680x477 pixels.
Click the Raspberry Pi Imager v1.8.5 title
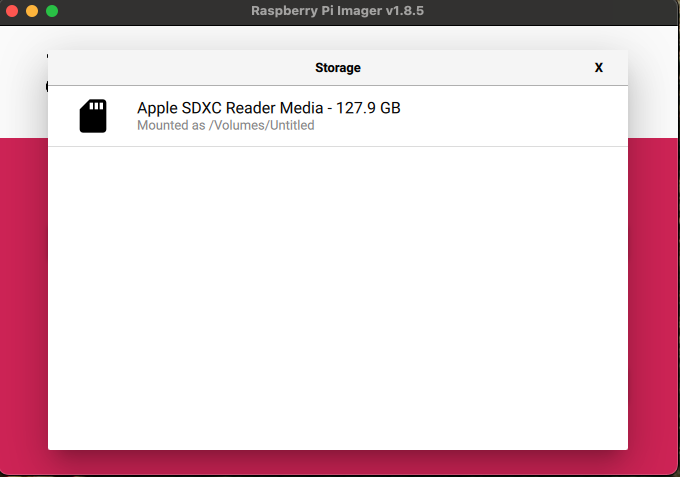[x=337, y=11]
